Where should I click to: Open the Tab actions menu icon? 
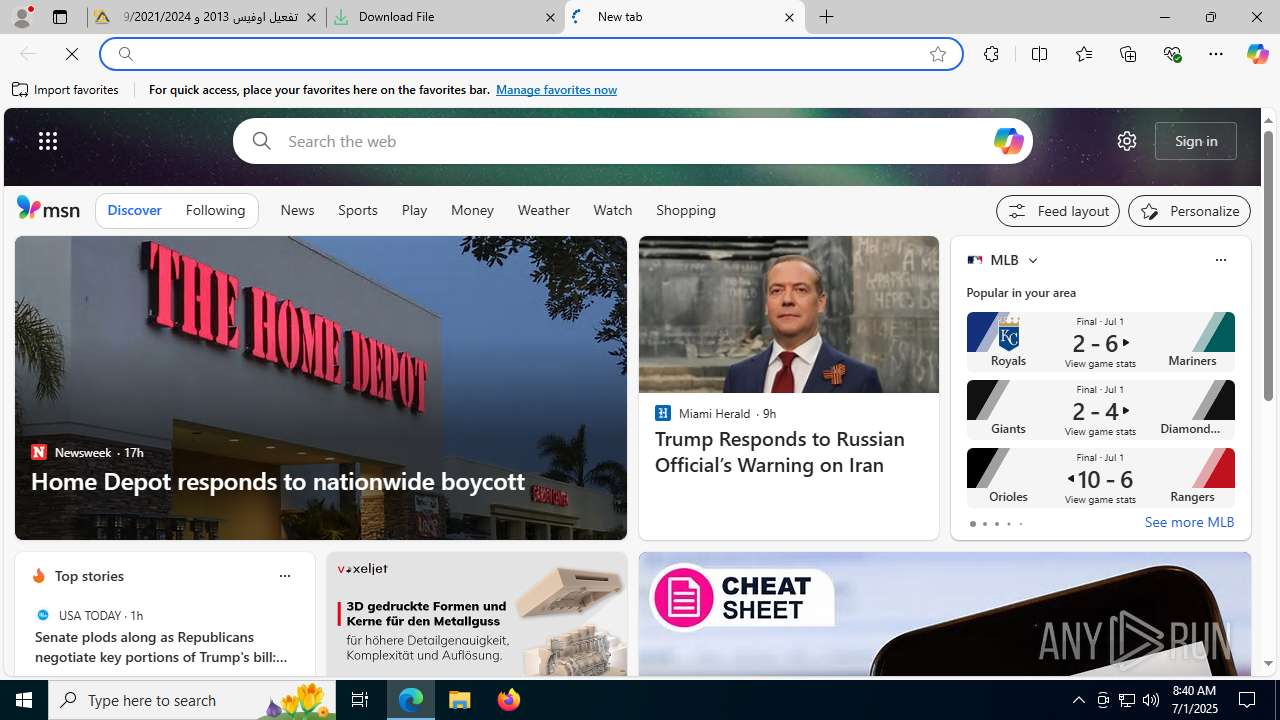click(x=60, y=17)
